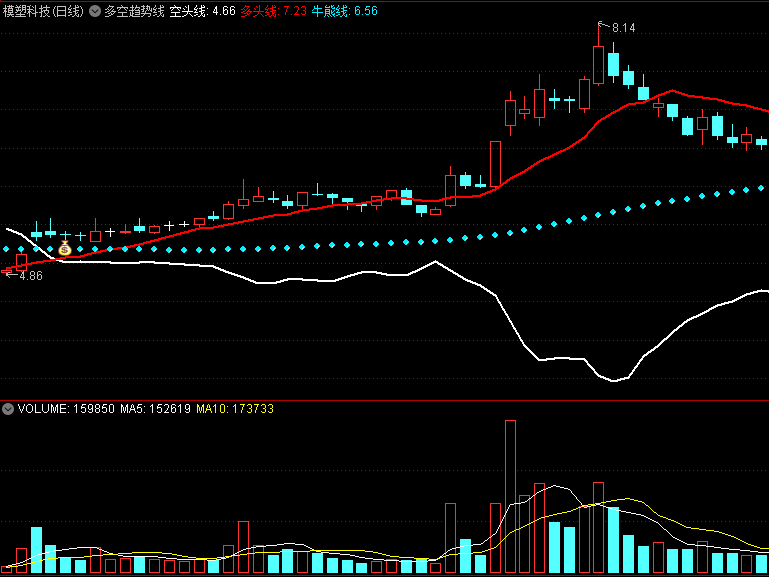Screen dimensions: 769x577
Task: Click the MA5: 152619 label
Action: click(155, 409)
